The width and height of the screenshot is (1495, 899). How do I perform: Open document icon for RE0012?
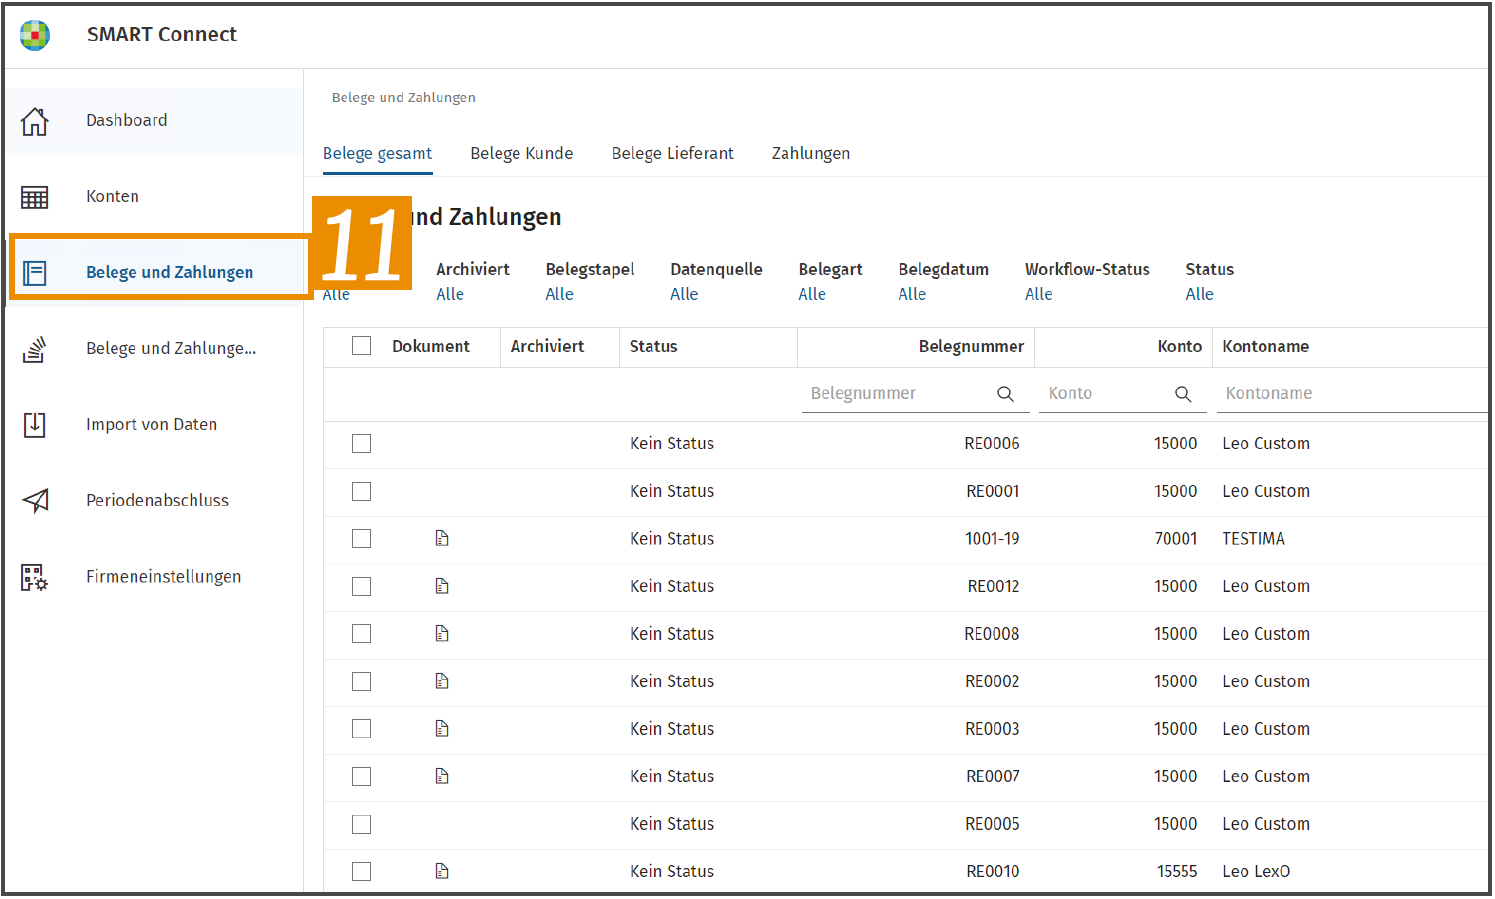[x=442, y=586]
